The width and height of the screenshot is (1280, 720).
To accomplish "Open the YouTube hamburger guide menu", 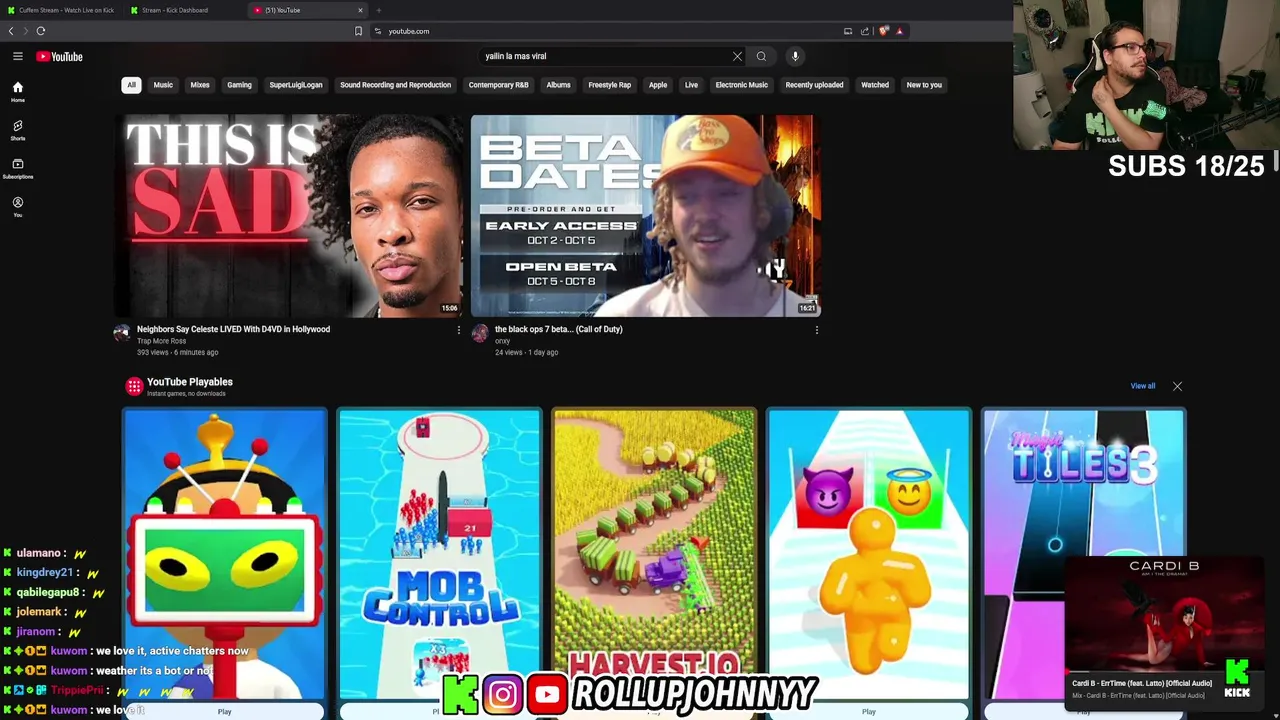I will pos(17,56).
